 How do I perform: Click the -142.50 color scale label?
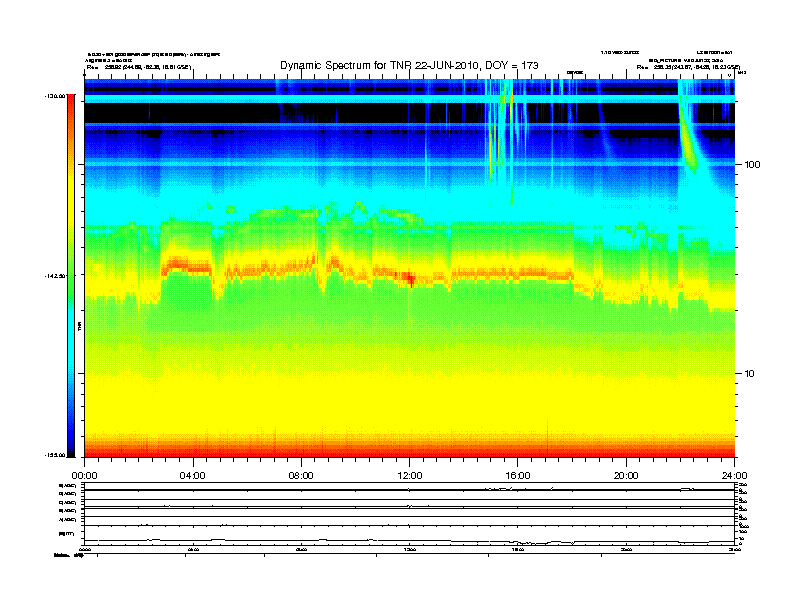pyautogui.click(x=55, y=276)
